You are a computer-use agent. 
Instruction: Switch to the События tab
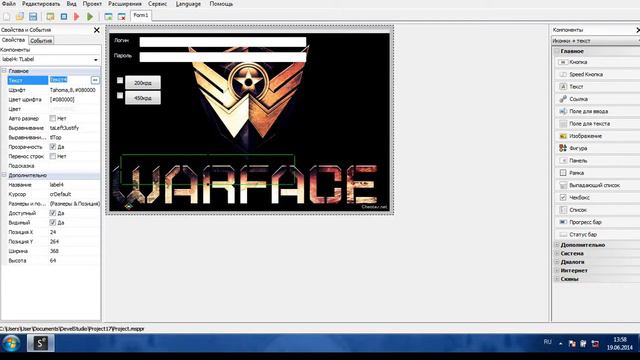coord(41,40)
